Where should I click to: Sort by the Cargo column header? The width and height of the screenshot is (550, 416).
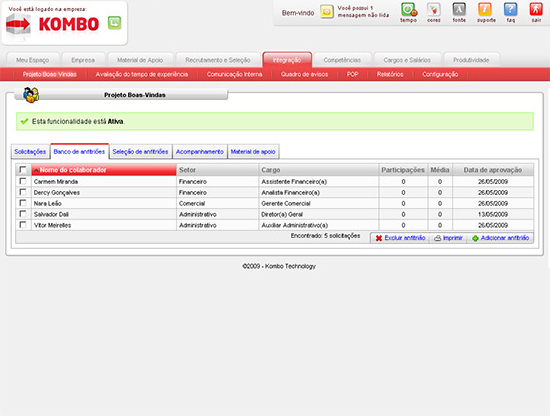[318, 170]
